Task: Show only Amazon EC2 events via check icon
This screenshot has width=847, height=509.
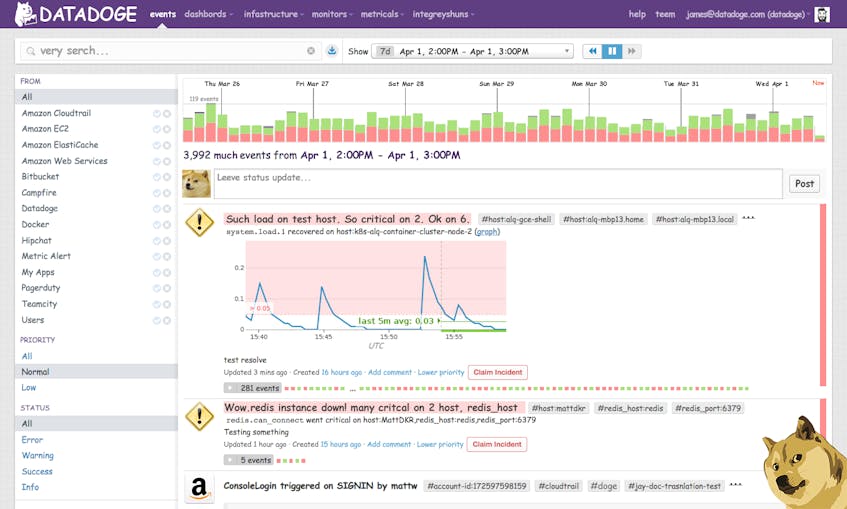Action: [x=157, y=129]
